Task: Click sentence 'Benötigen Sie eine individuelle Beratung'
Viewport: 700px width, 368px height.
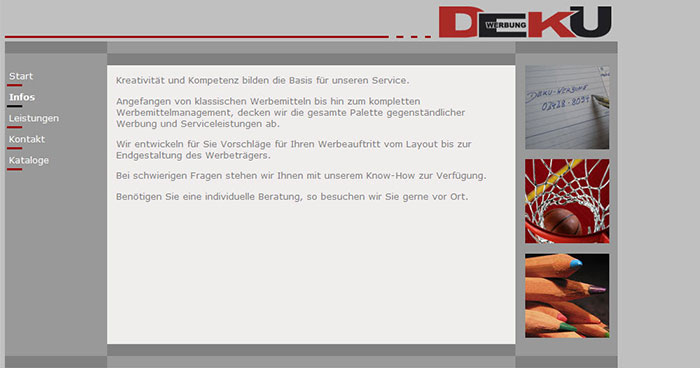Action: (x=292, y=197)
